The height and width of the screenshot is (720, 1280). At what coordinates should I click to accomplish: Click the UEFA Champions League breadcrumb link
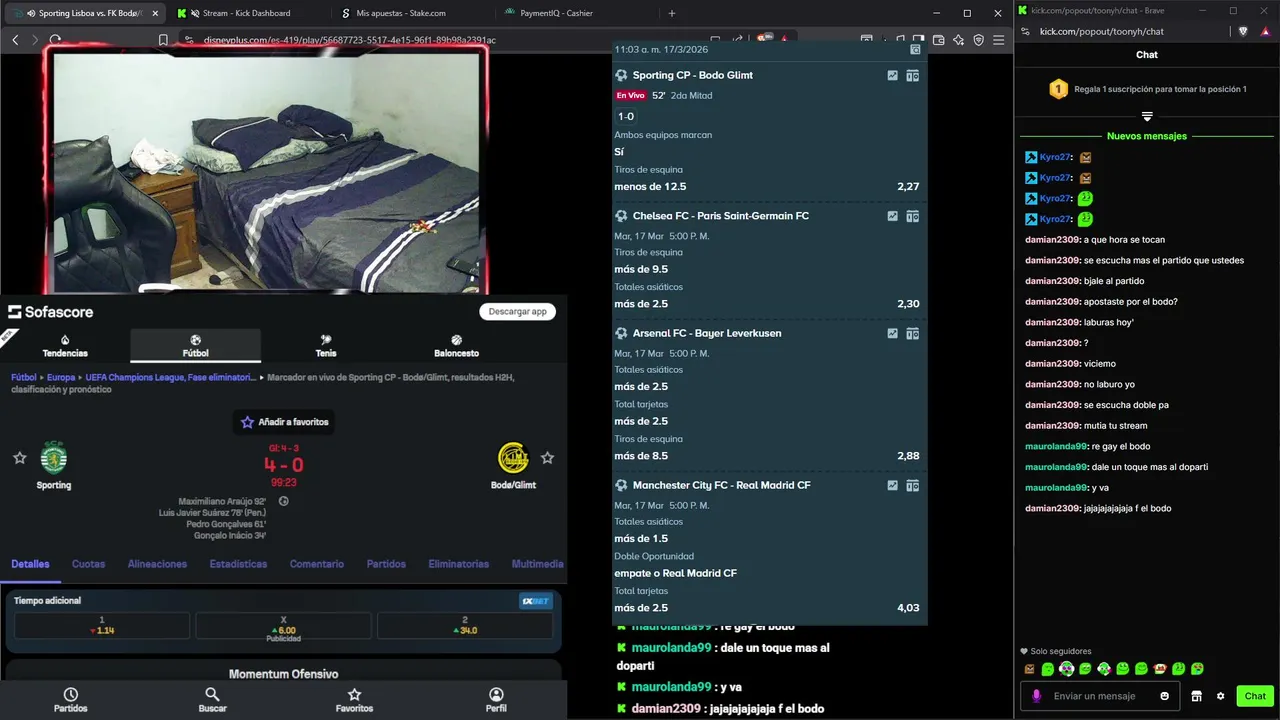(x=172, y=378)
